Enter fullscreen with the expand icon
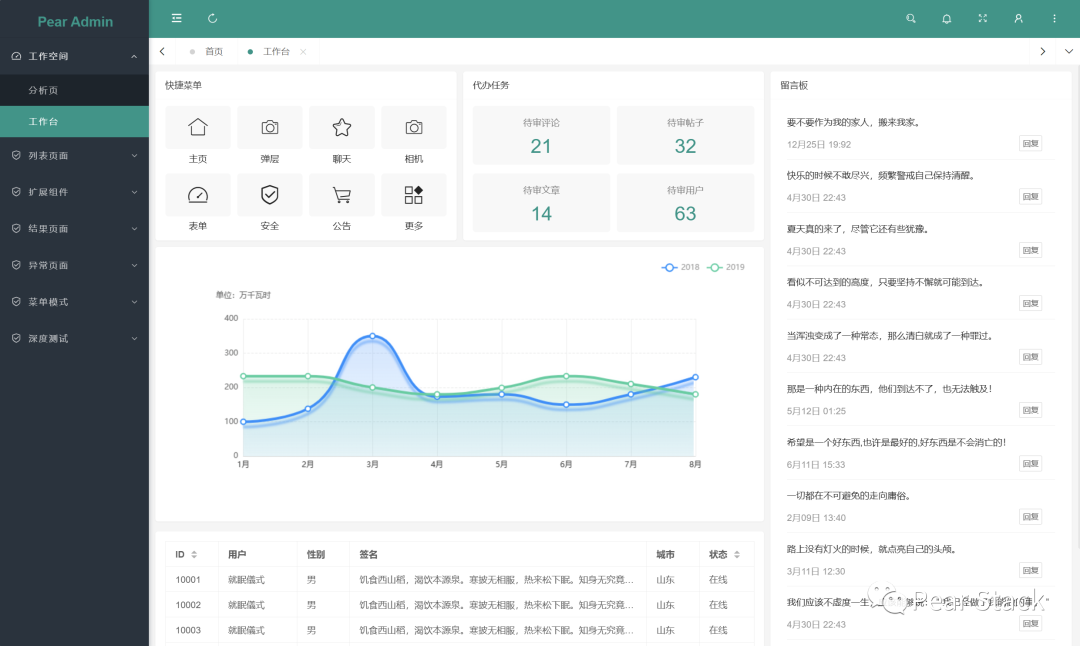Screen dimensions: 1080x646 pos(982,19)
